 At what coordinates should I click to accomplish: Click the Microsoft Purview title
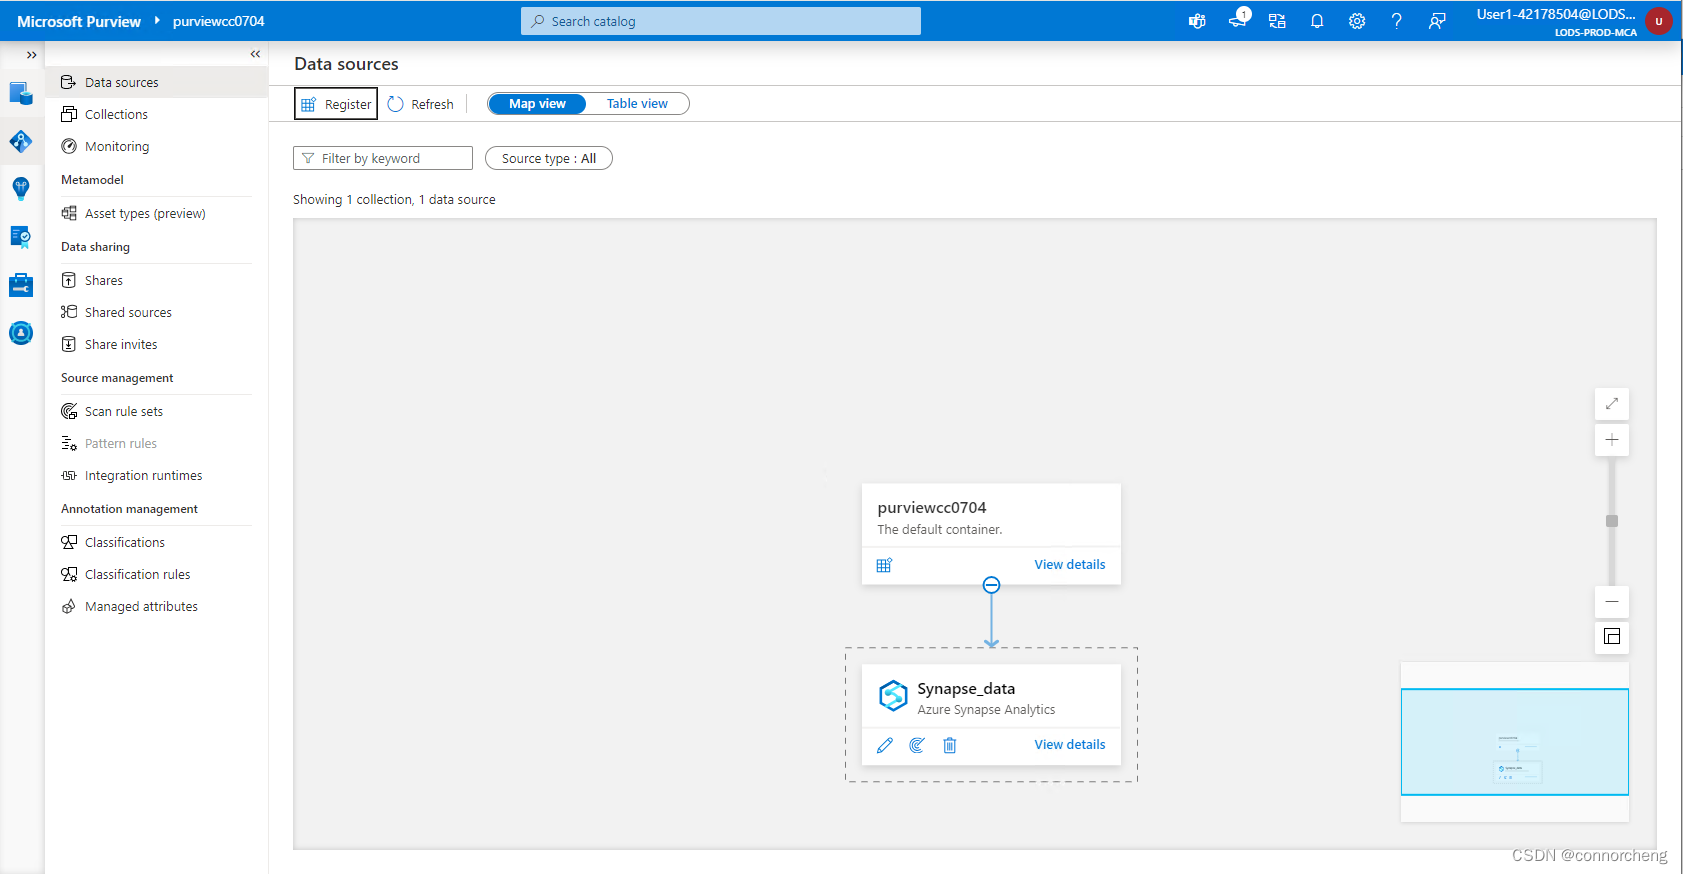click(79, 21)
